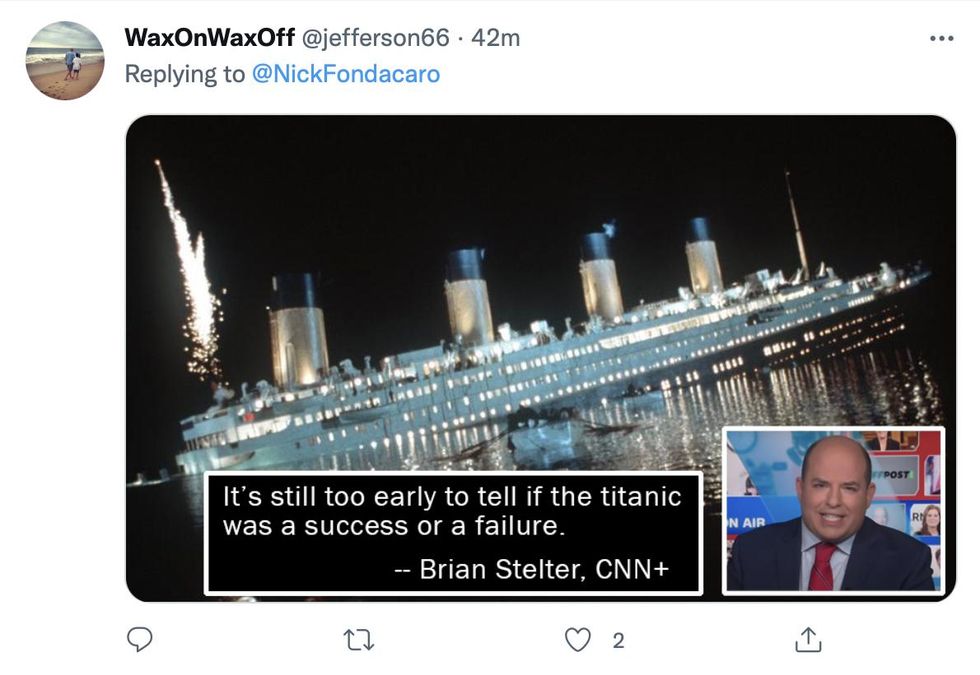Click the @jefferson66 handle

click(375, 38)
